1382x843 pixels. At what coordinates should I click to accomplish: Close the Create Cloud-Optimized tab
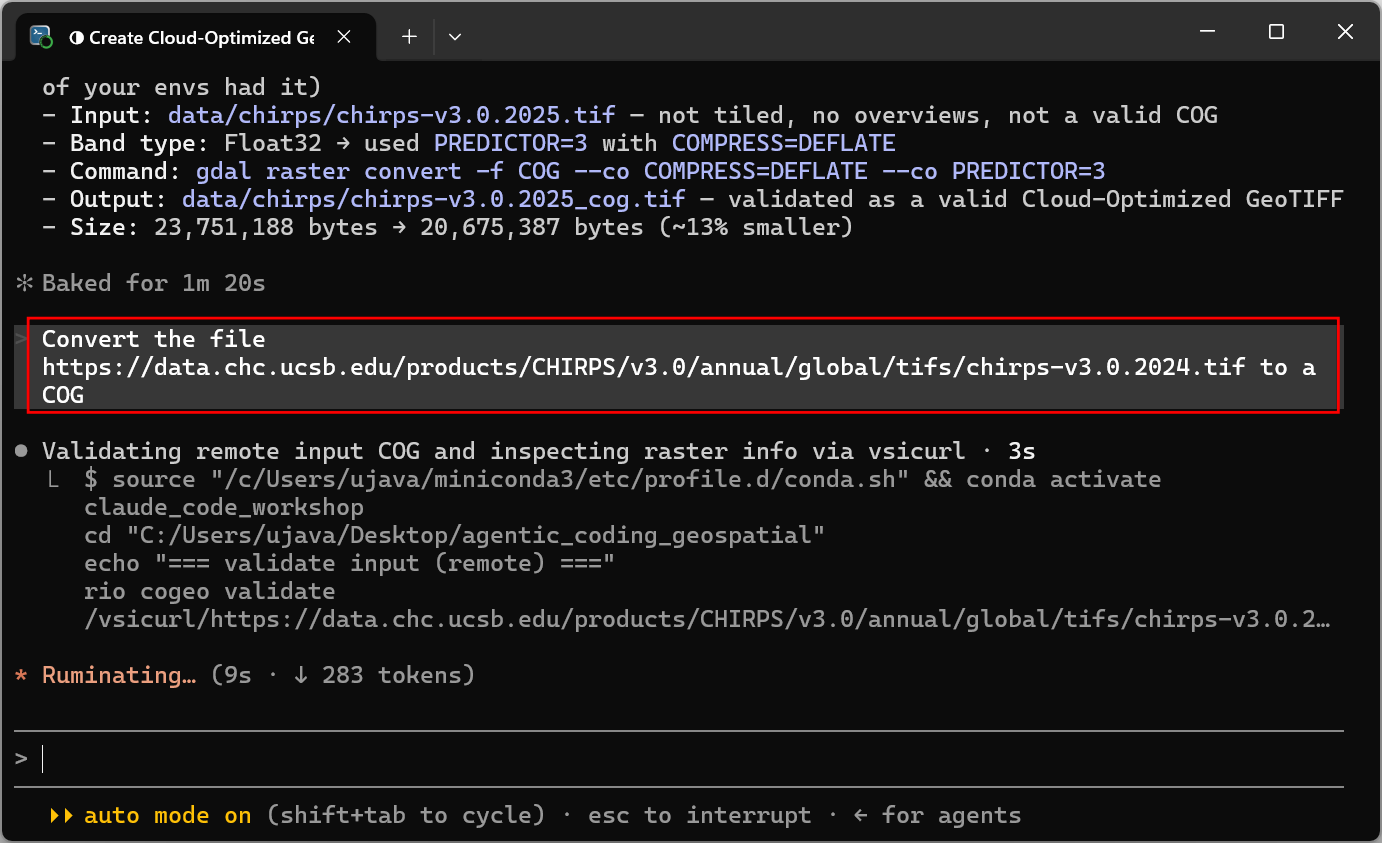(343, 37)
